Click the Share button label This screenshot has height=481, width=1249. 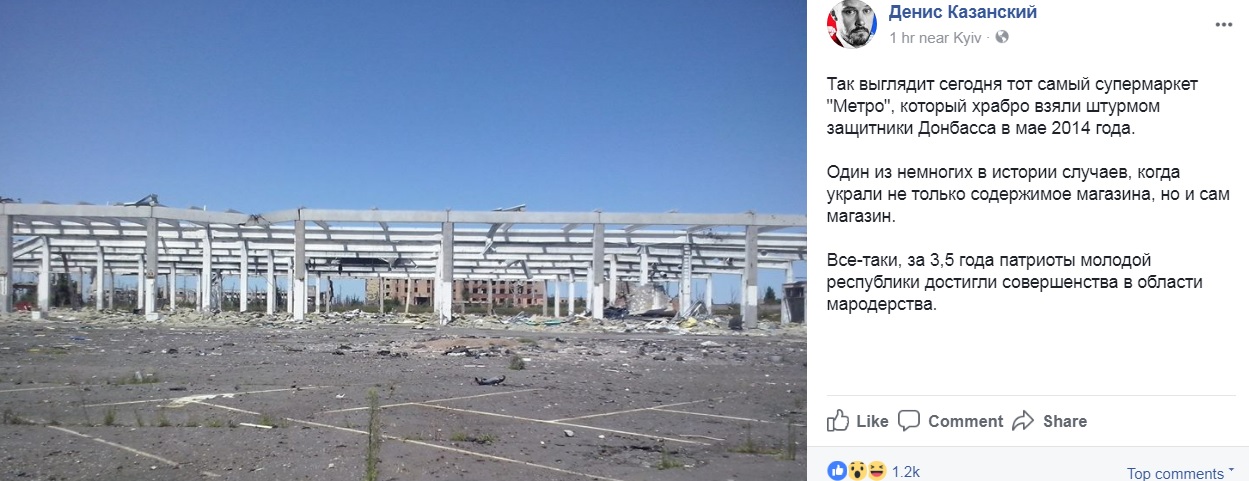click(1065, 421)
